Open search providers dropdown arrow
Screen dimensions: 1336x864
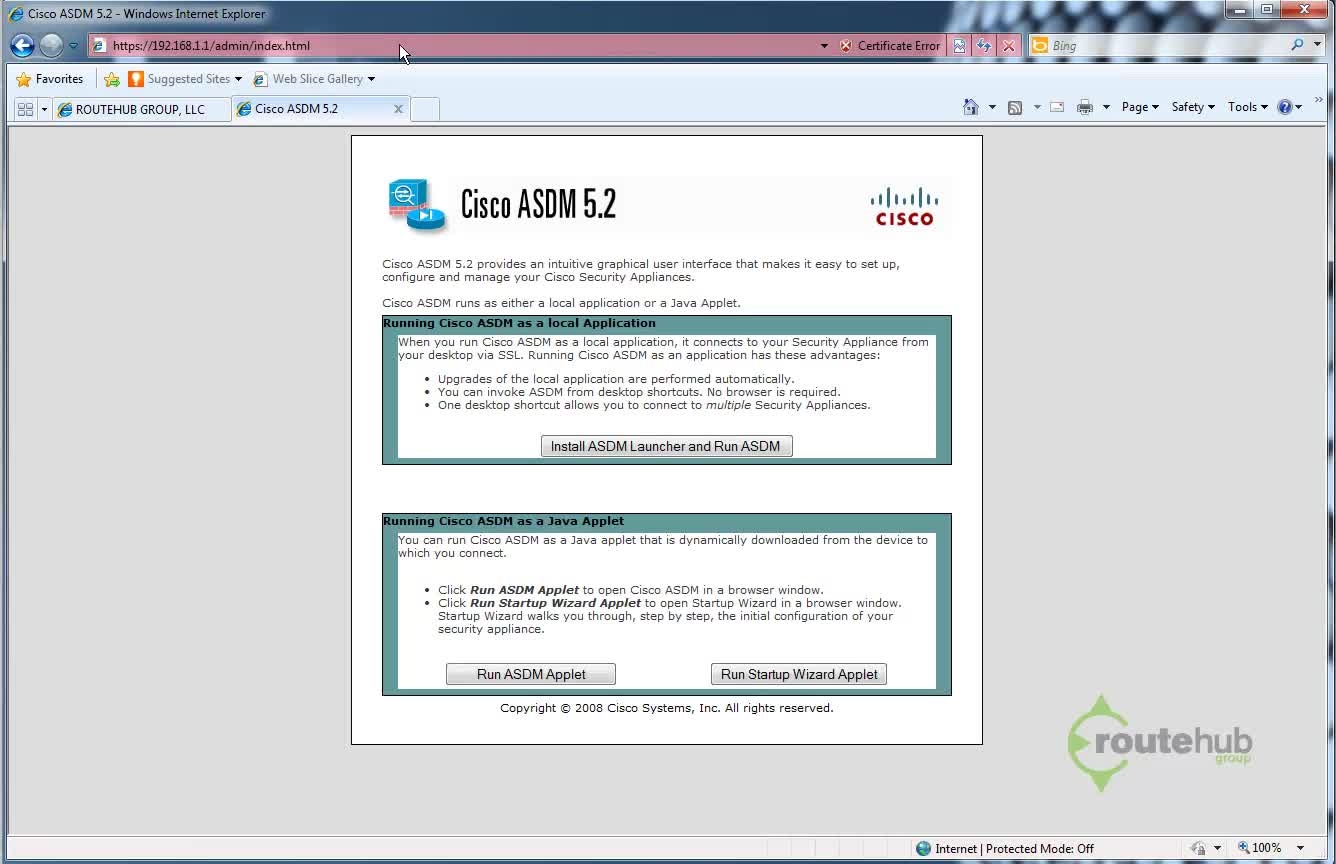click(x=1316, y=46)
